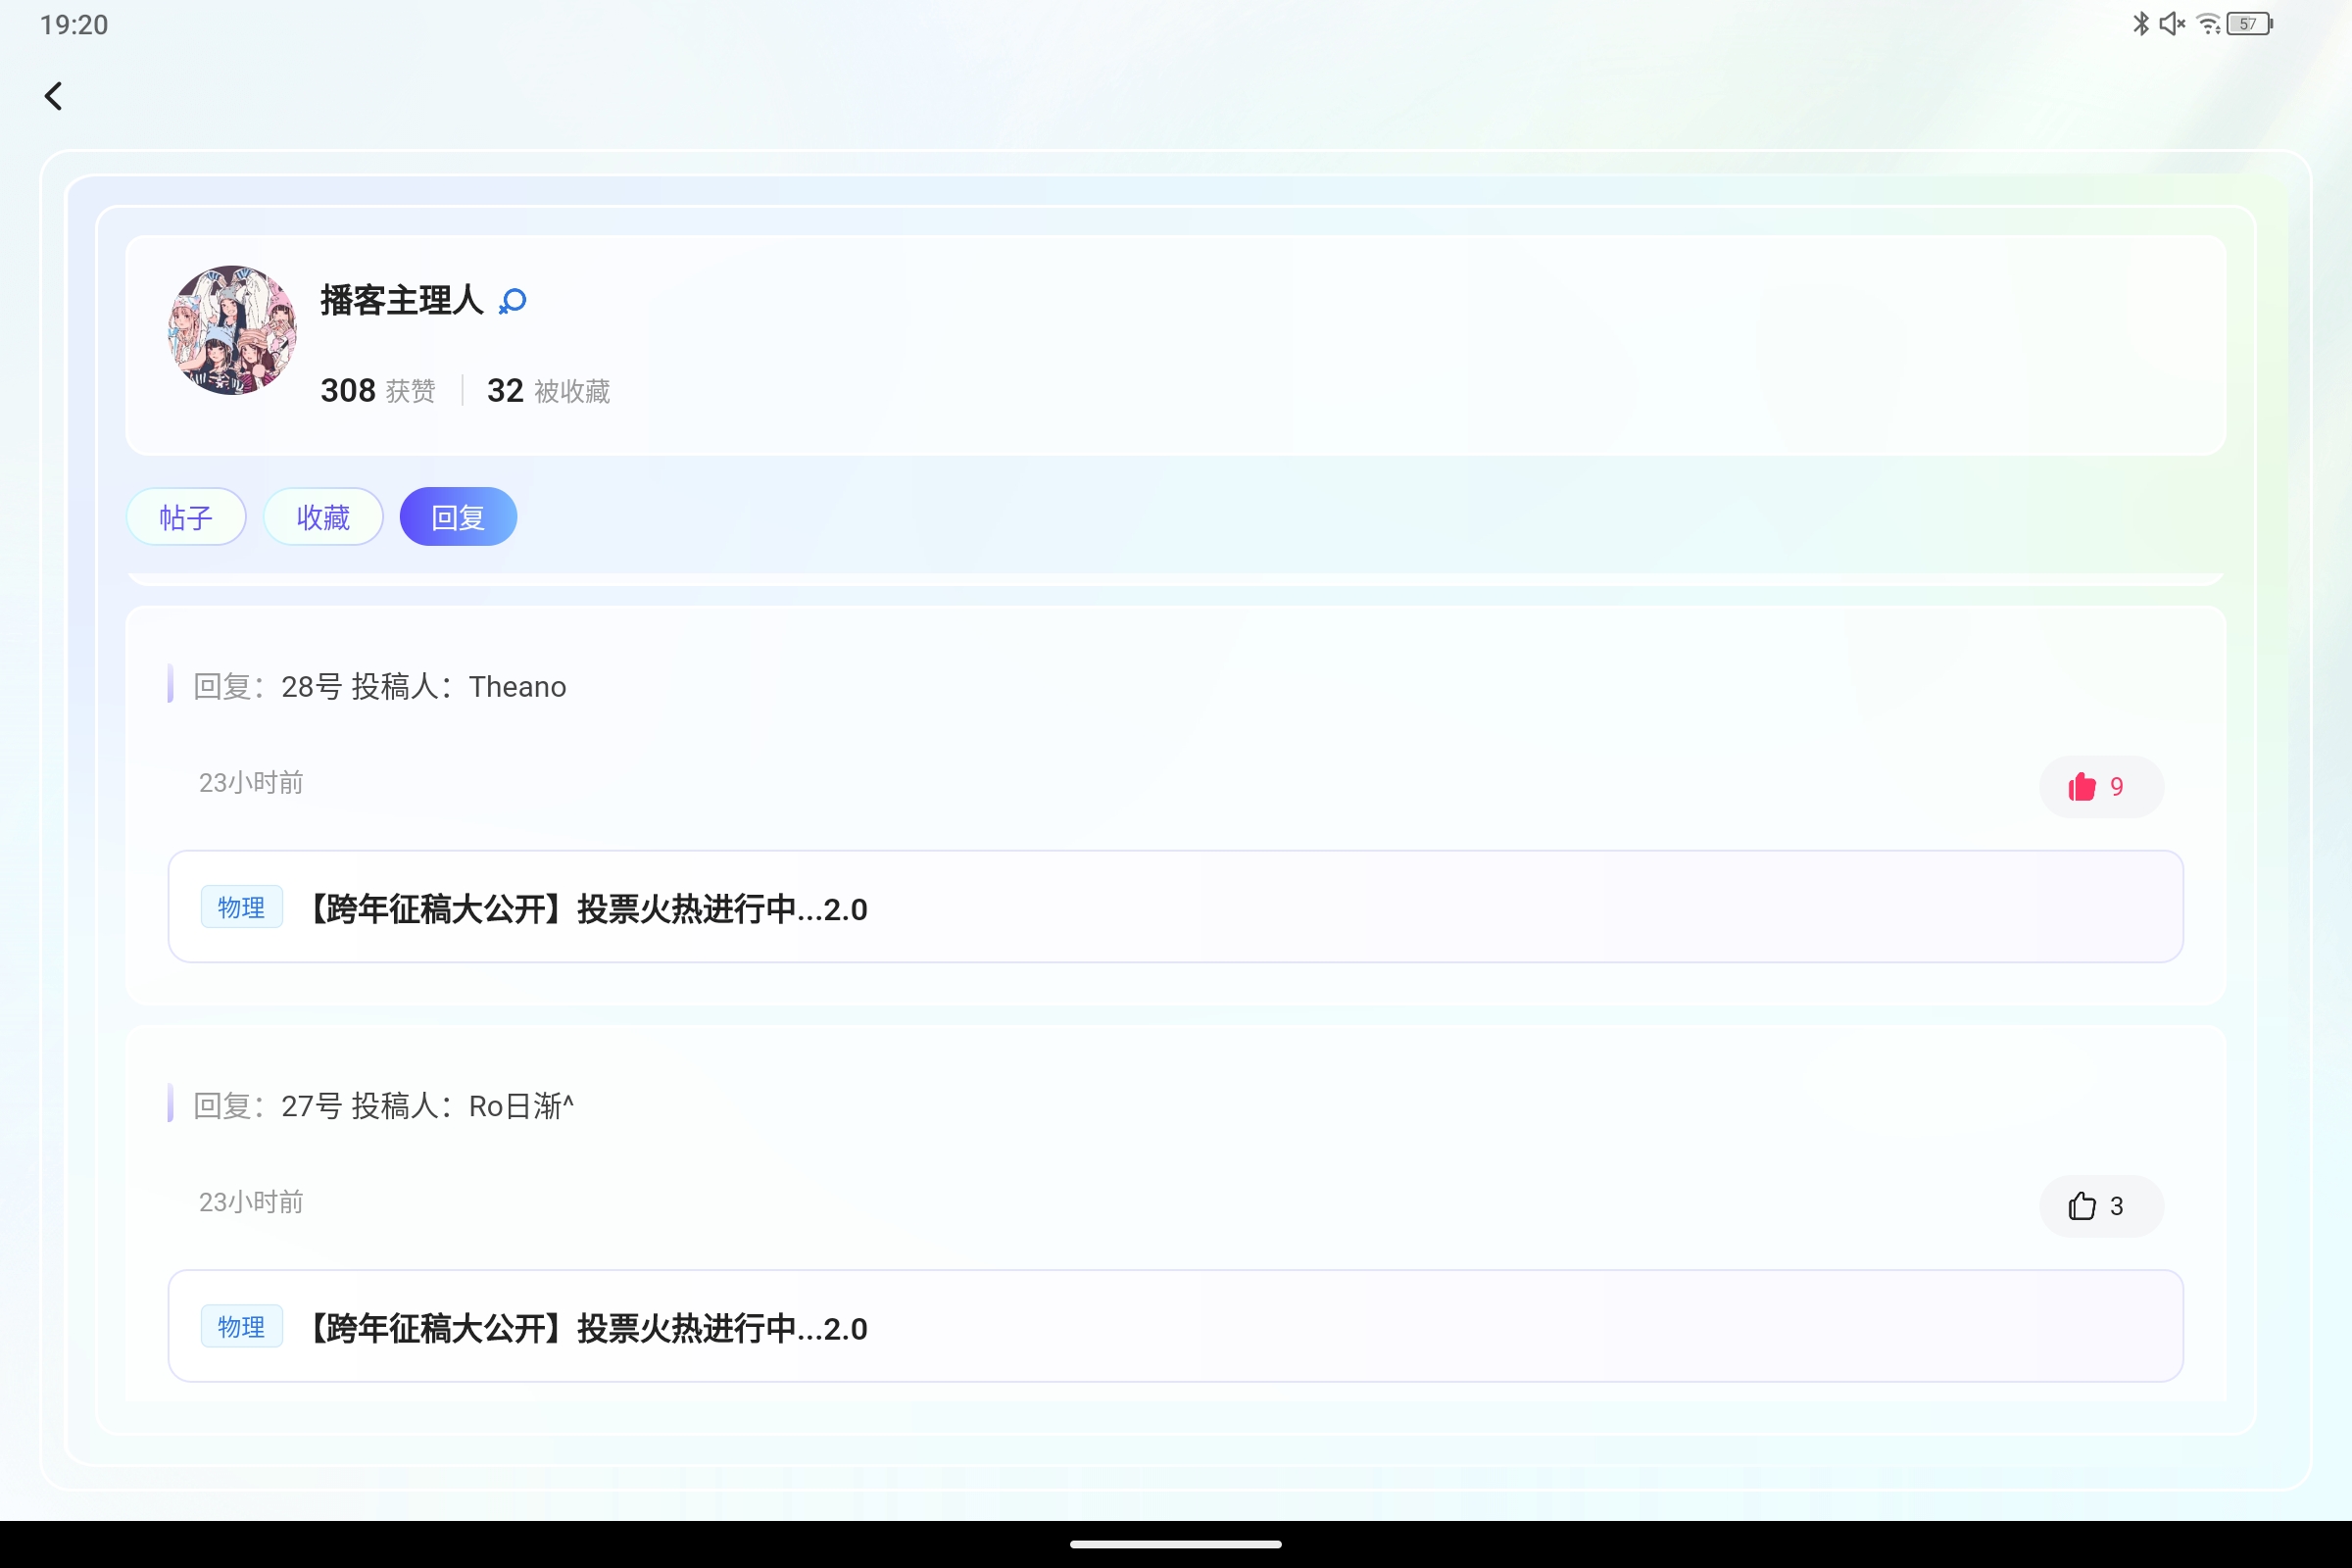Image resolution: width=2352 pixels, height=1568 pixels.
Task: Like the reply to Theano's submission
Action: 2100,786
